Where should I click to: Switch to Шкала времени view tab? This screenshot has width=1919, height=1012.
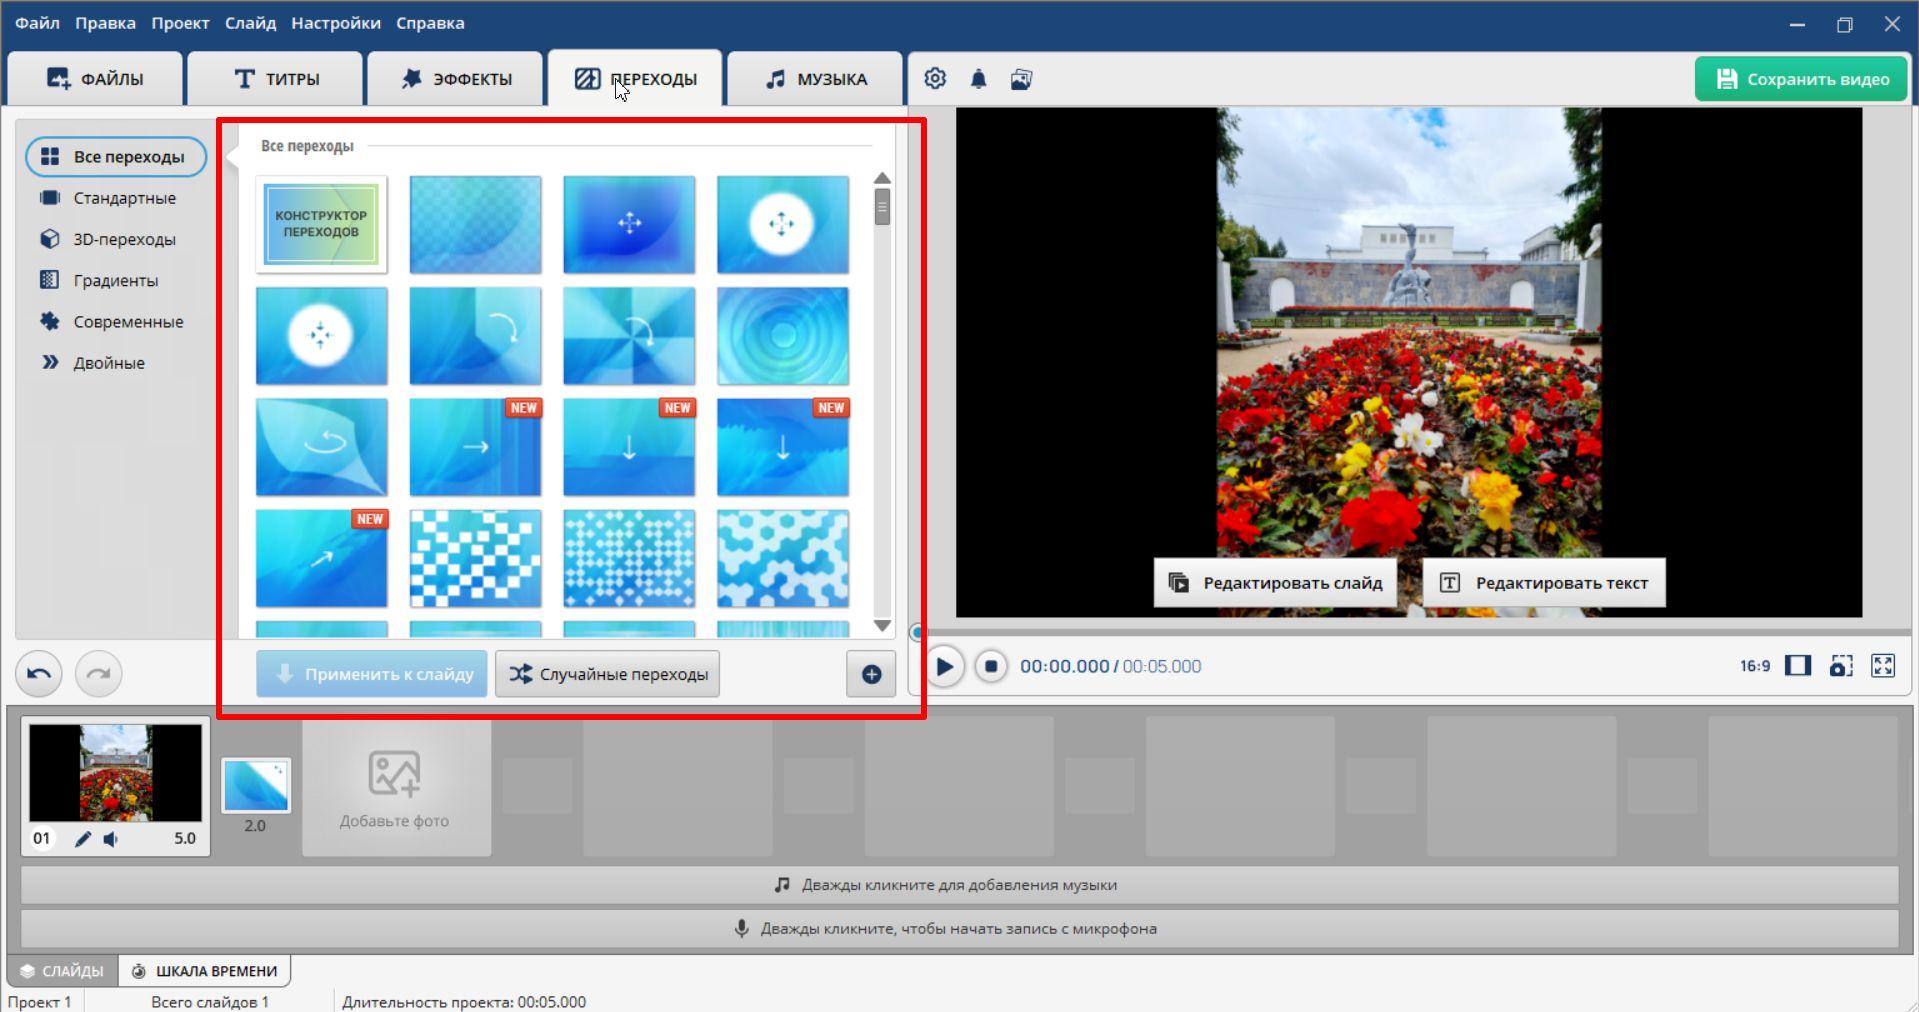click(205, 971)
